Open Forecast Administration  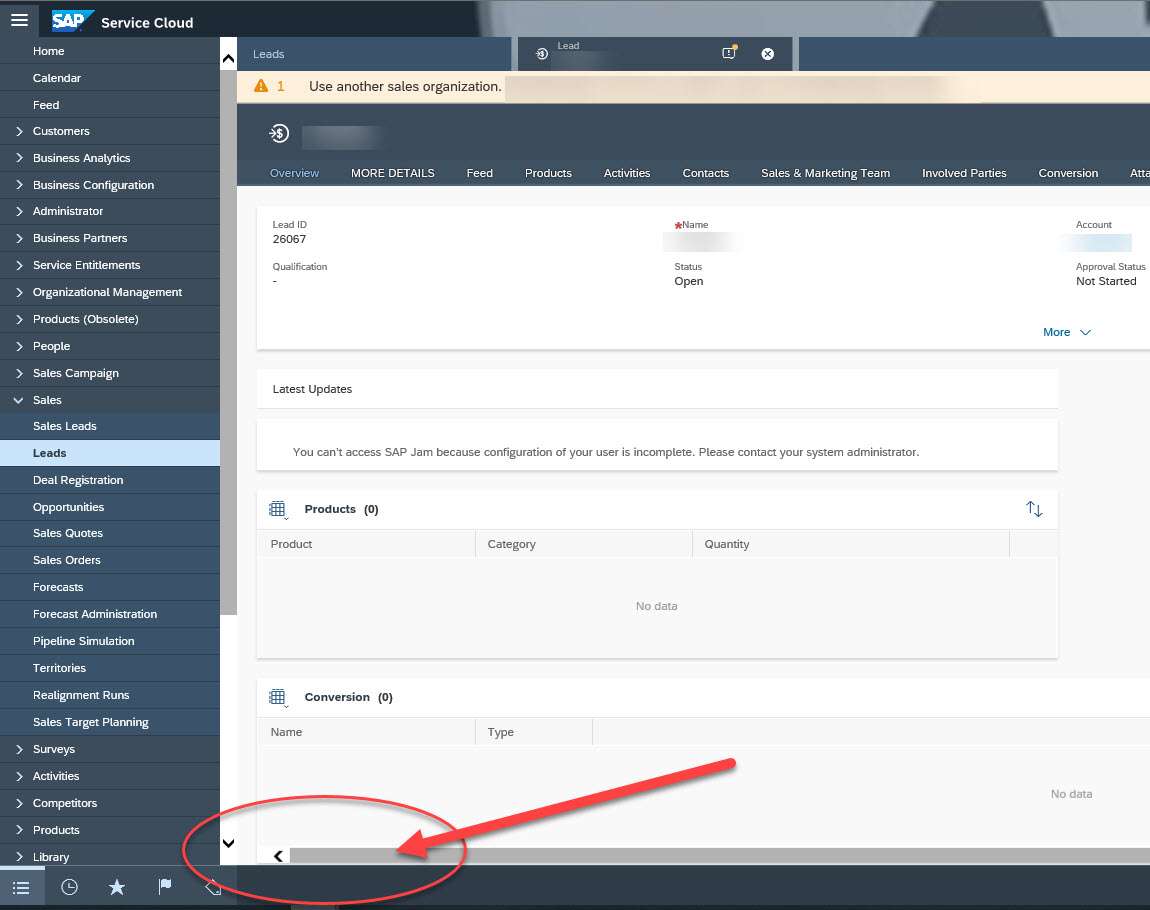(110, 614)
